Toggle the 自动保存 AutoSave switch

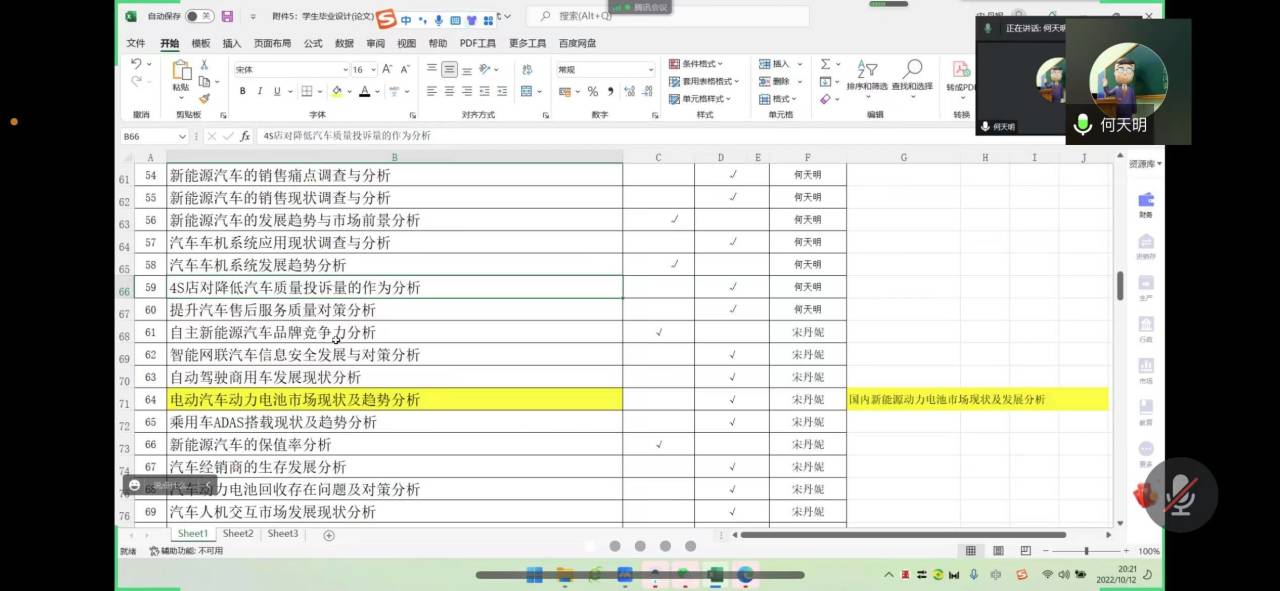[200, 16]
